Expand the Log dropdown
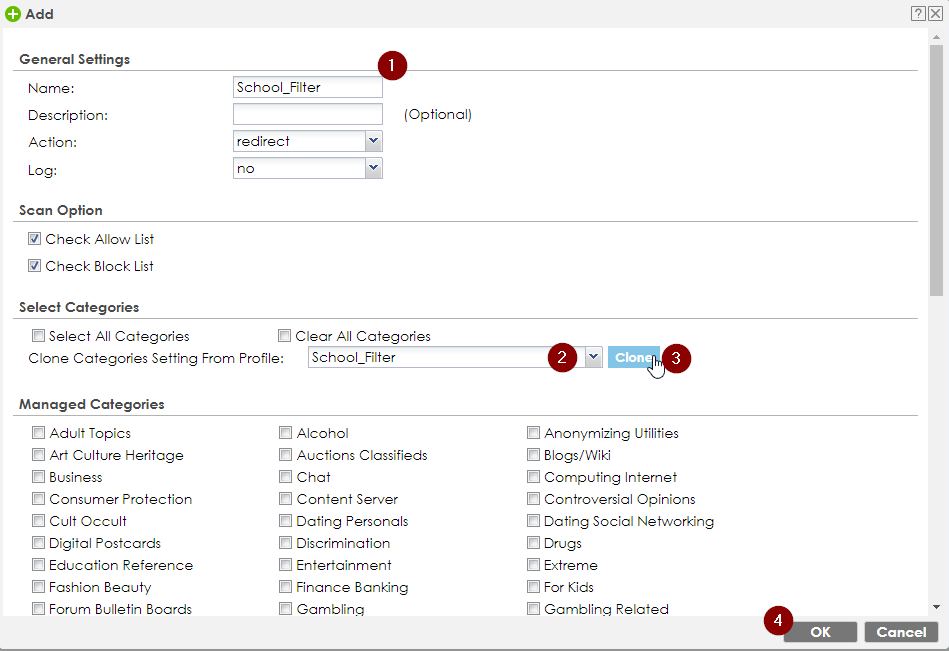Screen dimensions: 949x651 (x=373, y=168)
